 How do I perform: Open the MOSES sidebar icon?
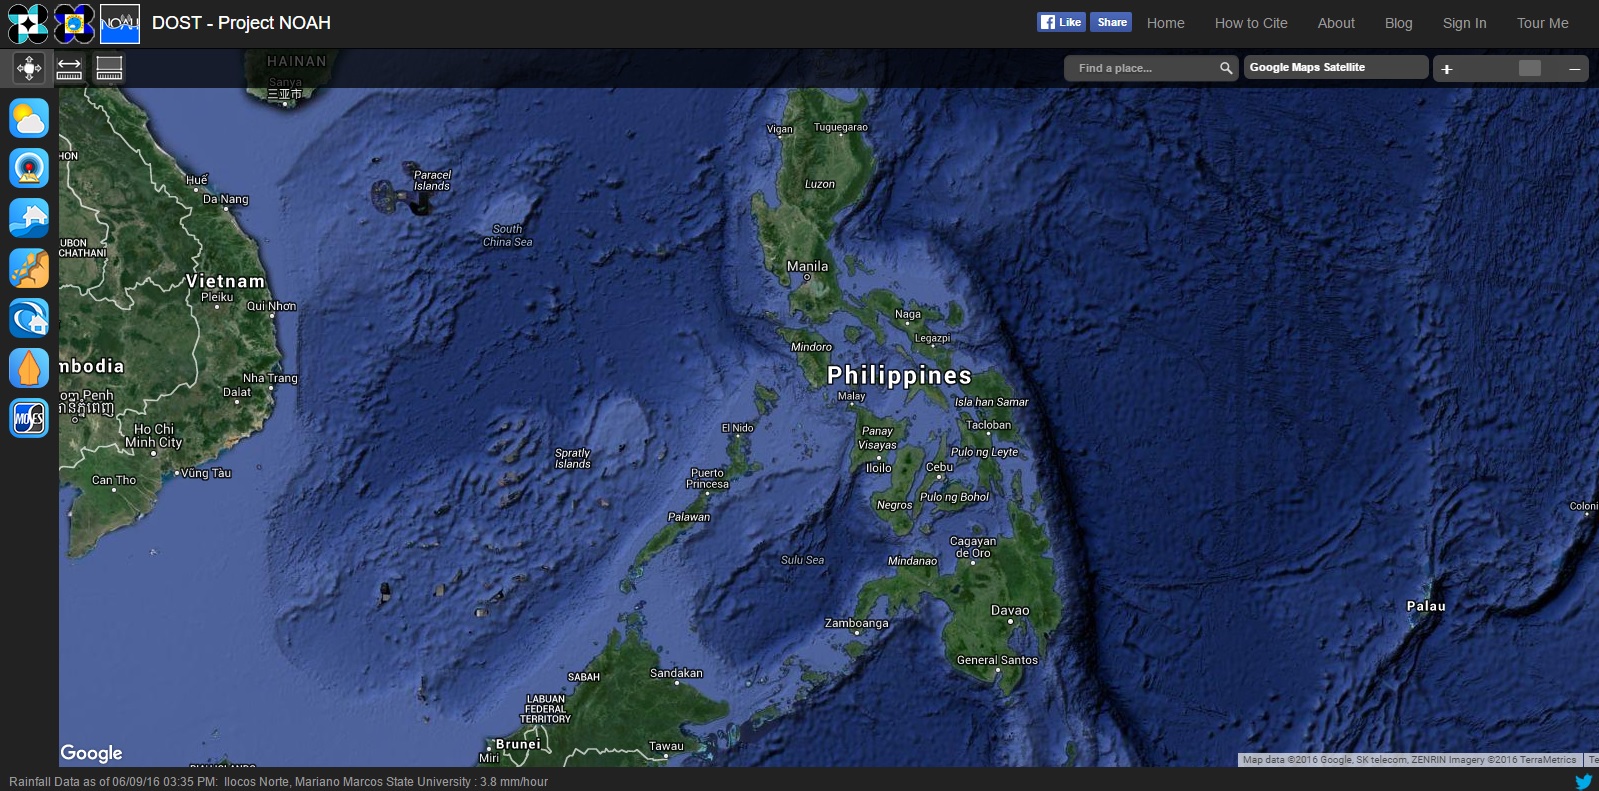coord(29,418)
